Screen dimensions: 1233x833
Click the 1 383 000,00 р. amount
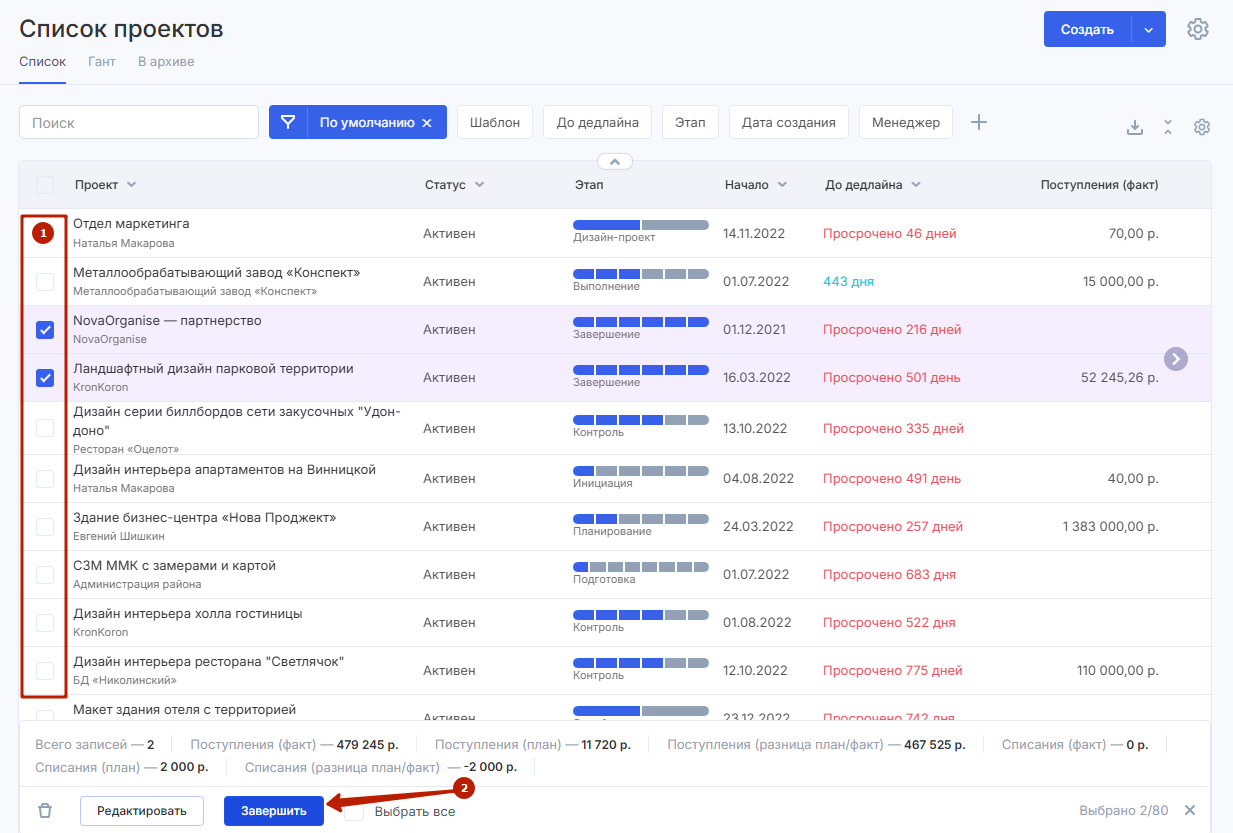(1110, 527)
